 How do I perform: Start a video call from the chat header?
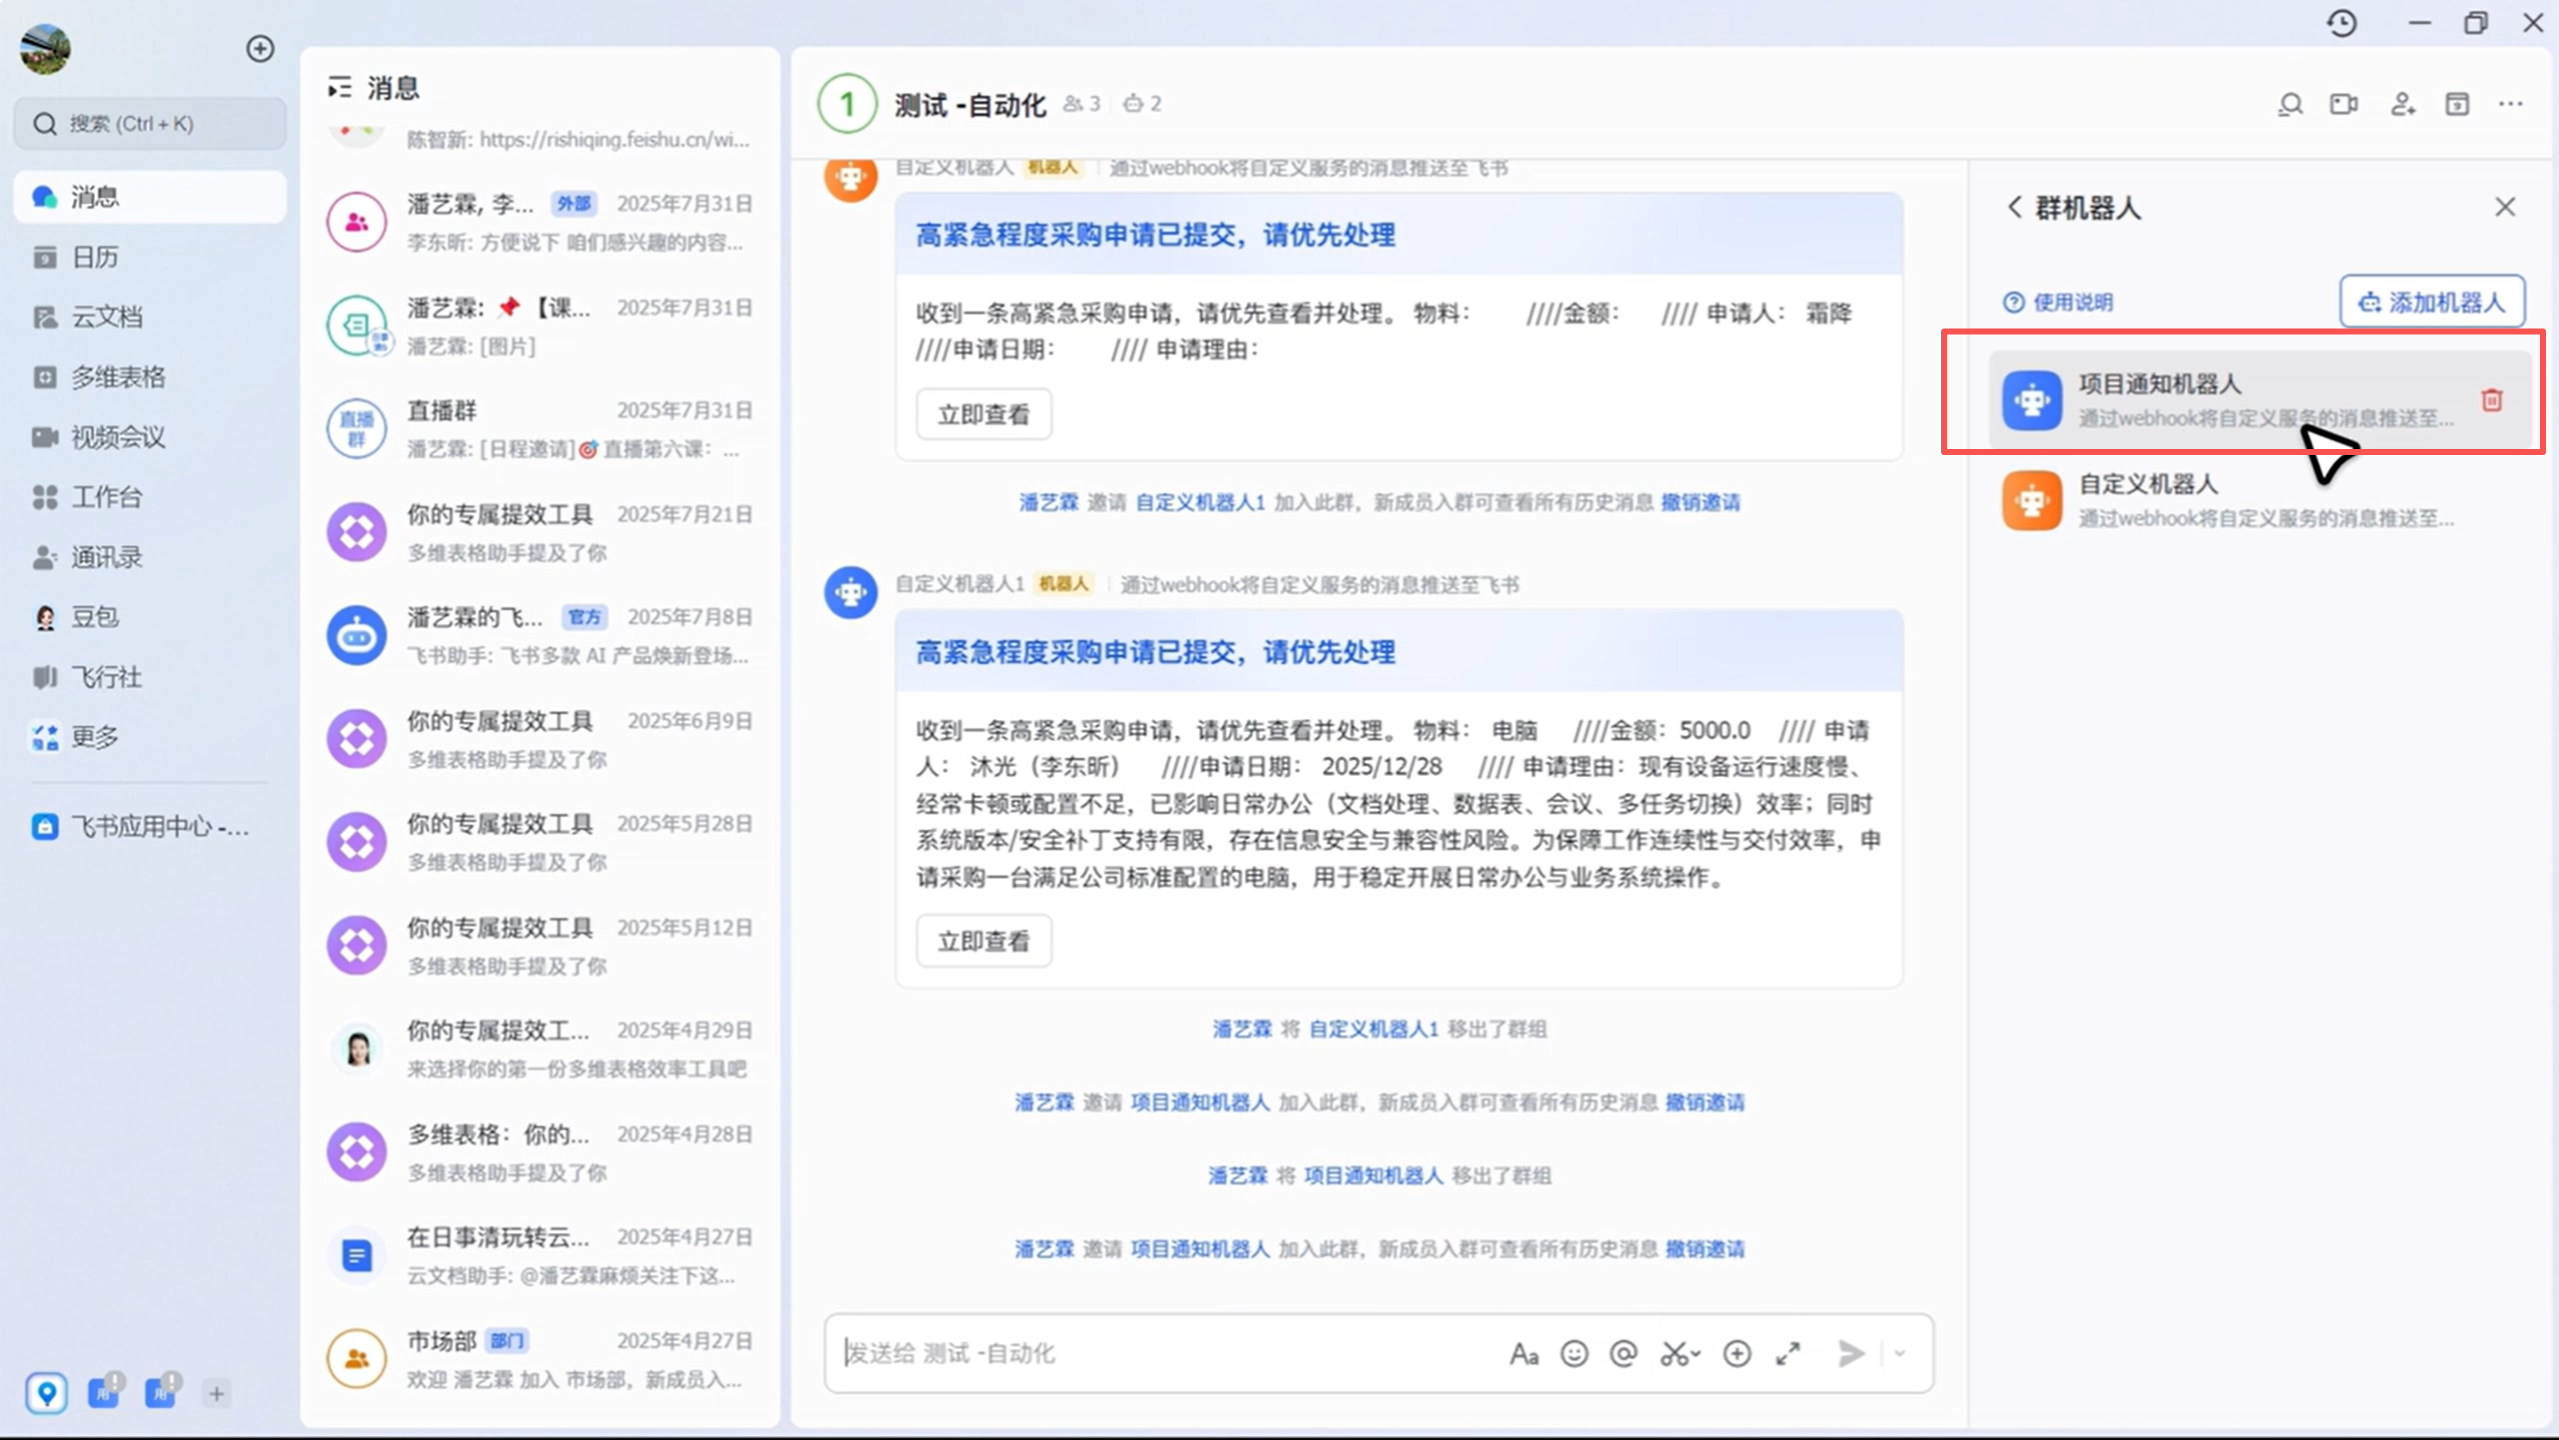pos(2344,104)
